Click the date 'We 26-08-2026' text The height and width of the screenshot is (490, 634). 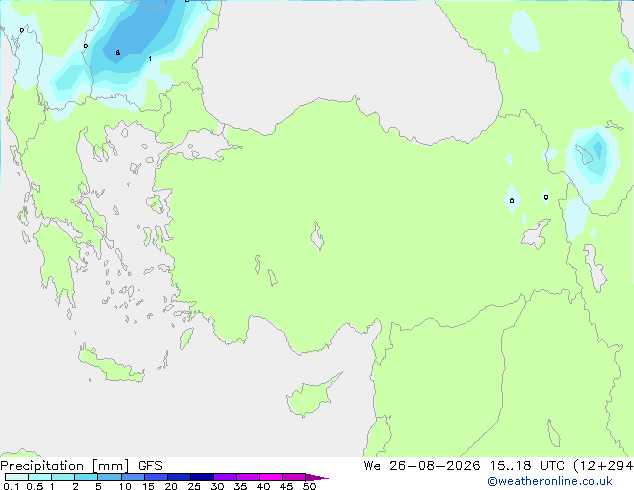422,466
